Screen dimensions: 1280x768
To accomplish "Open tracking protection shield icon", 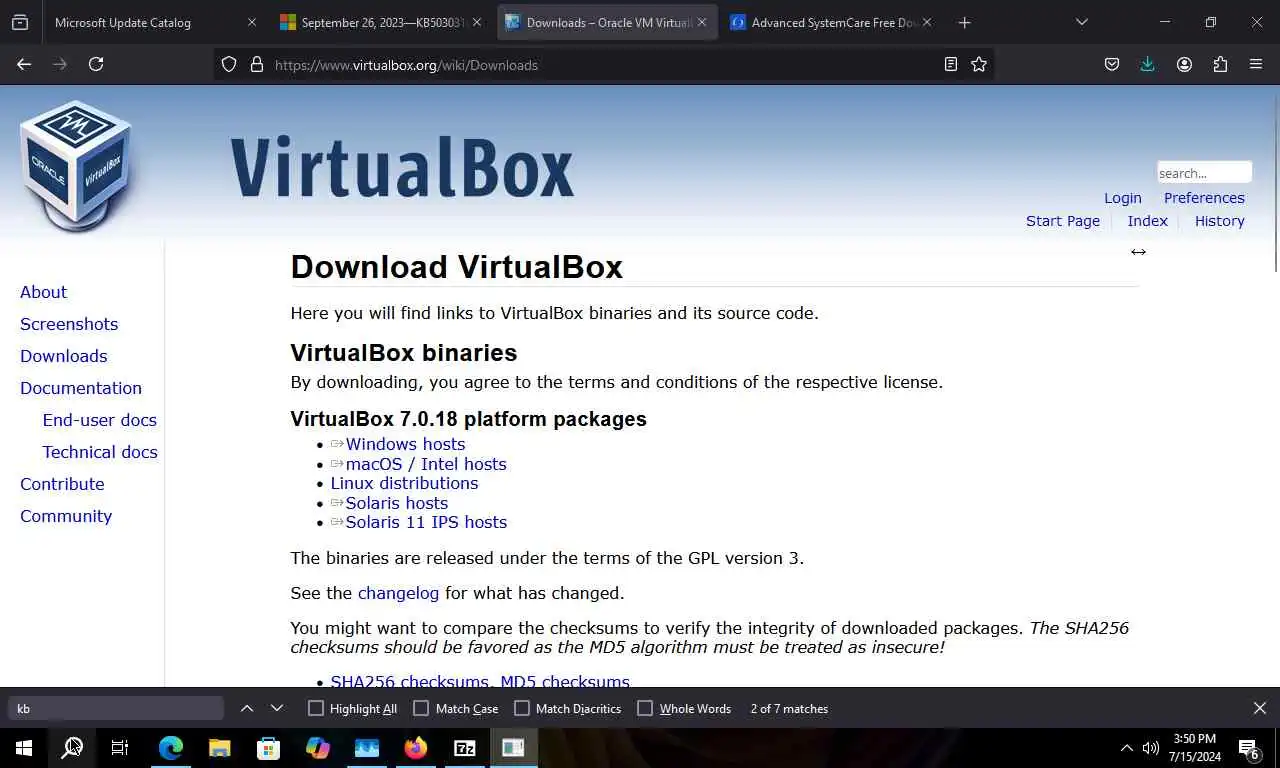I will (x=229, y=64).
